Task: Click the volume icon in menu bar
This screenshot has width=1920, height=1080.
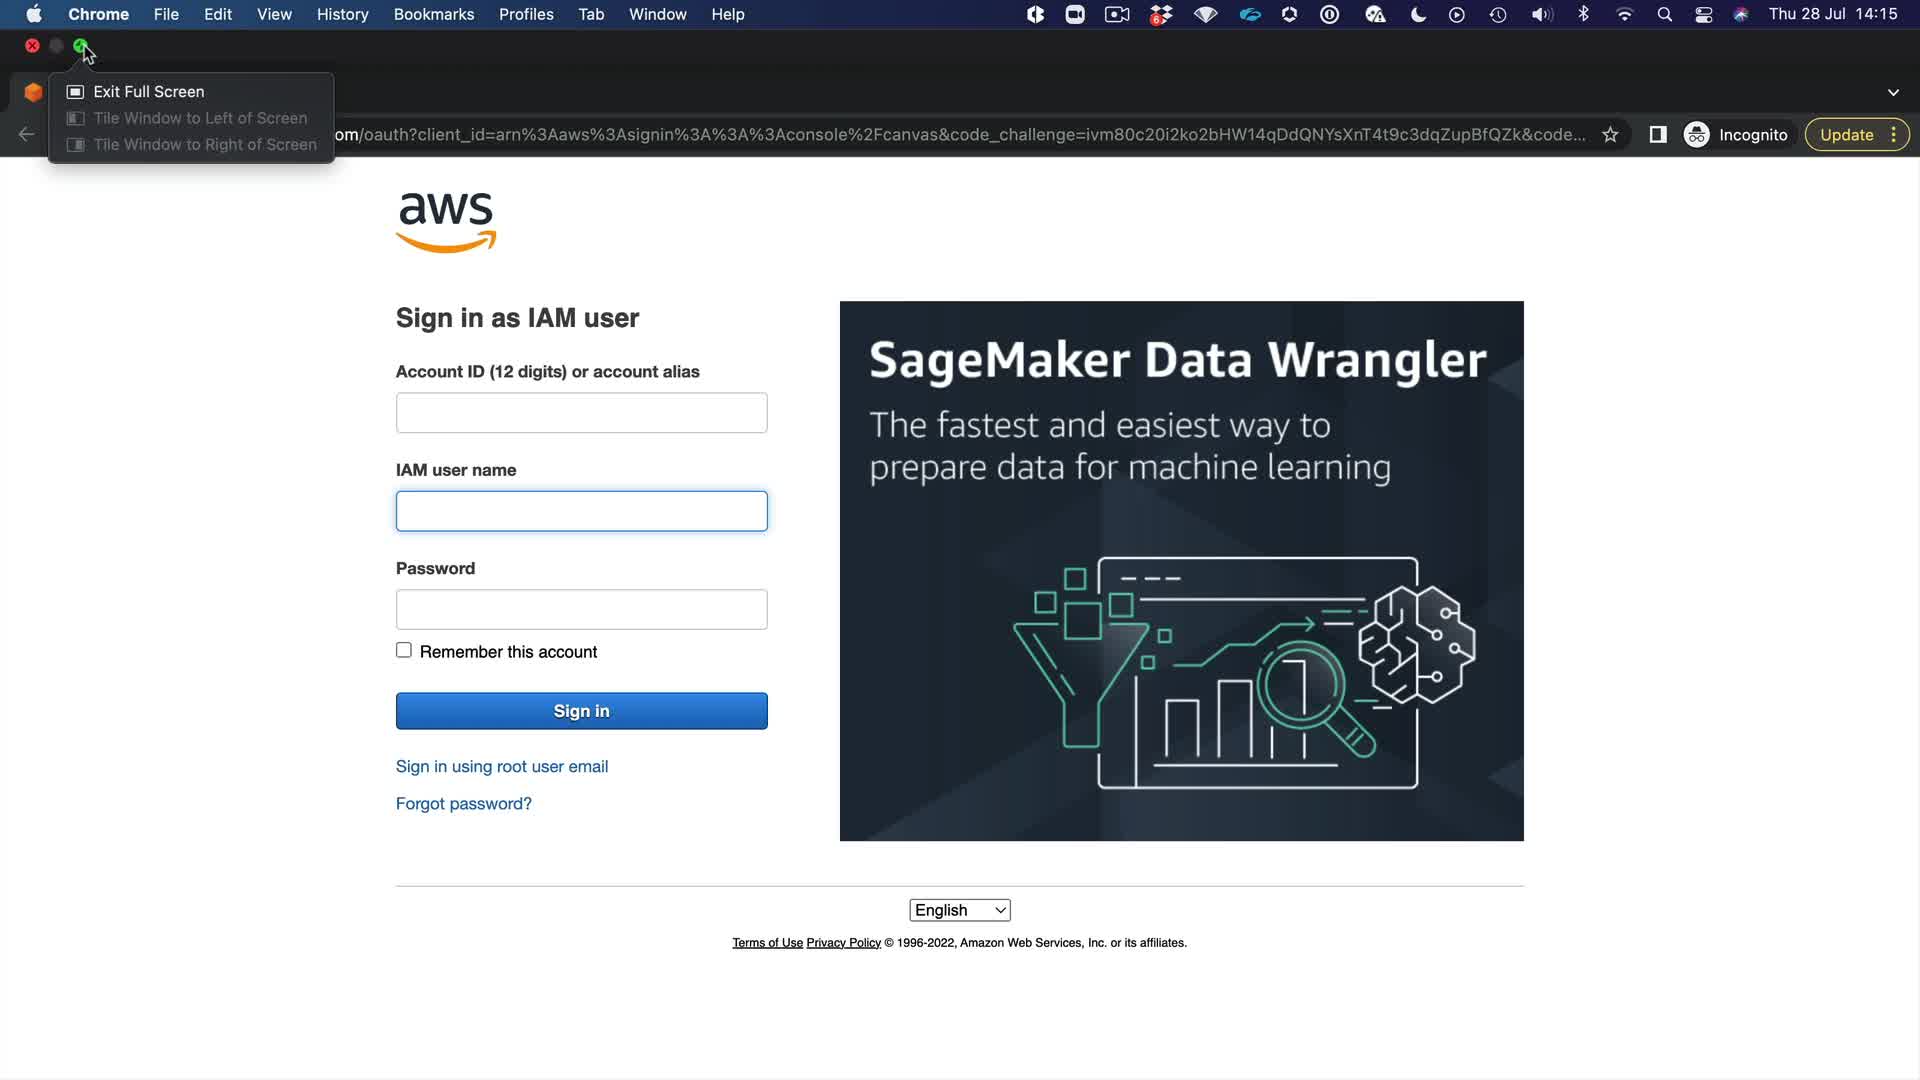Action: [1541, 15]
